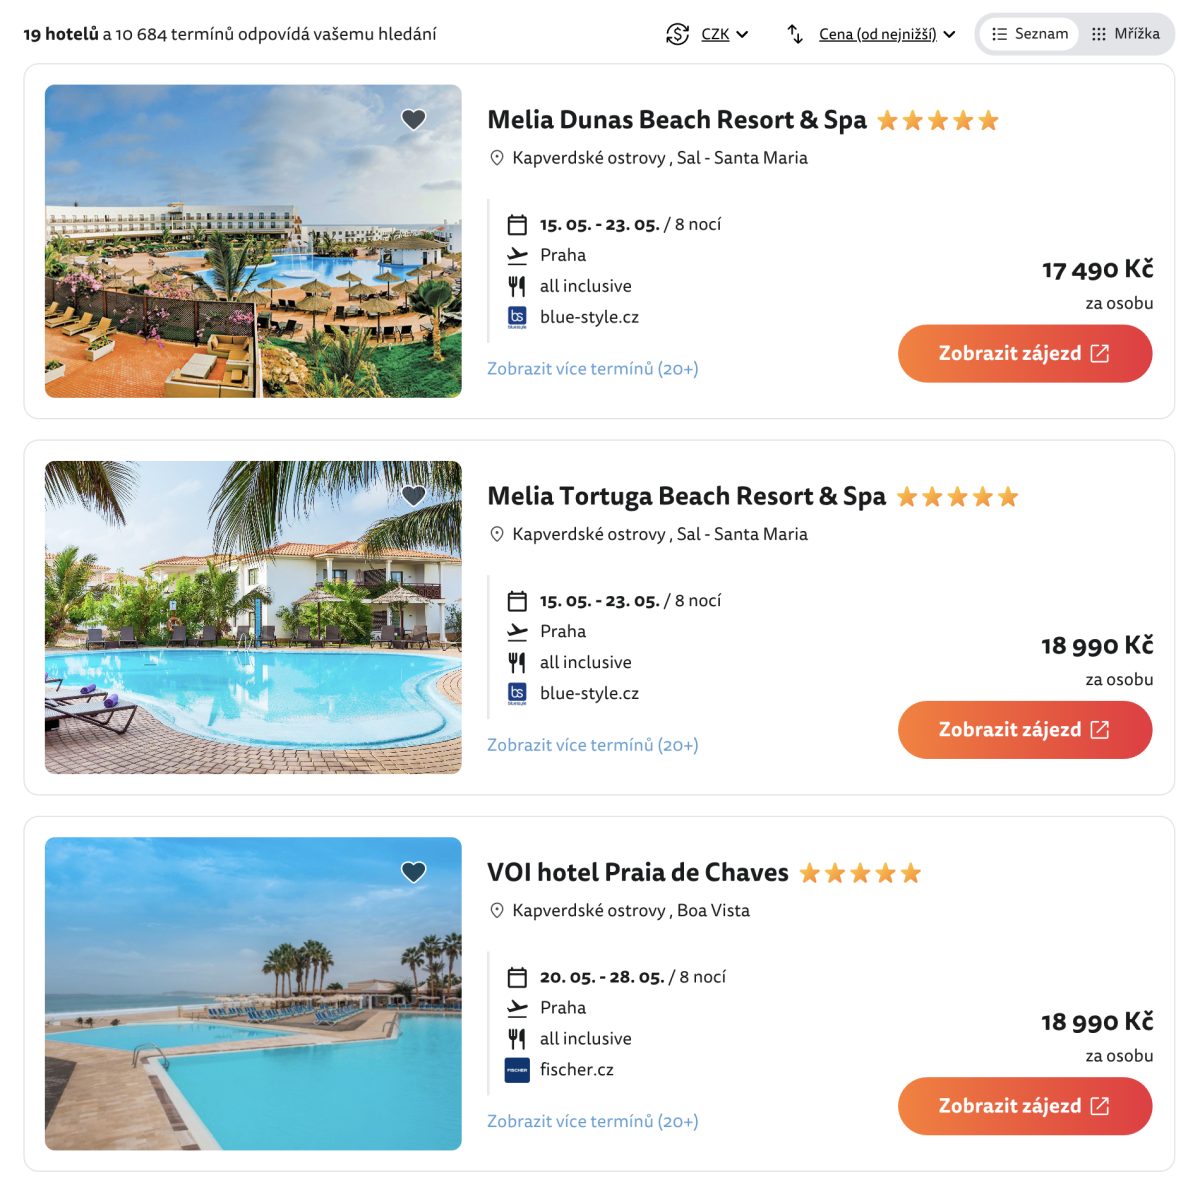Open Zobrazit zájezd for Melia Tortuga
The width and height of the screenshot is (1200, 1182).
coord(1024,729)
